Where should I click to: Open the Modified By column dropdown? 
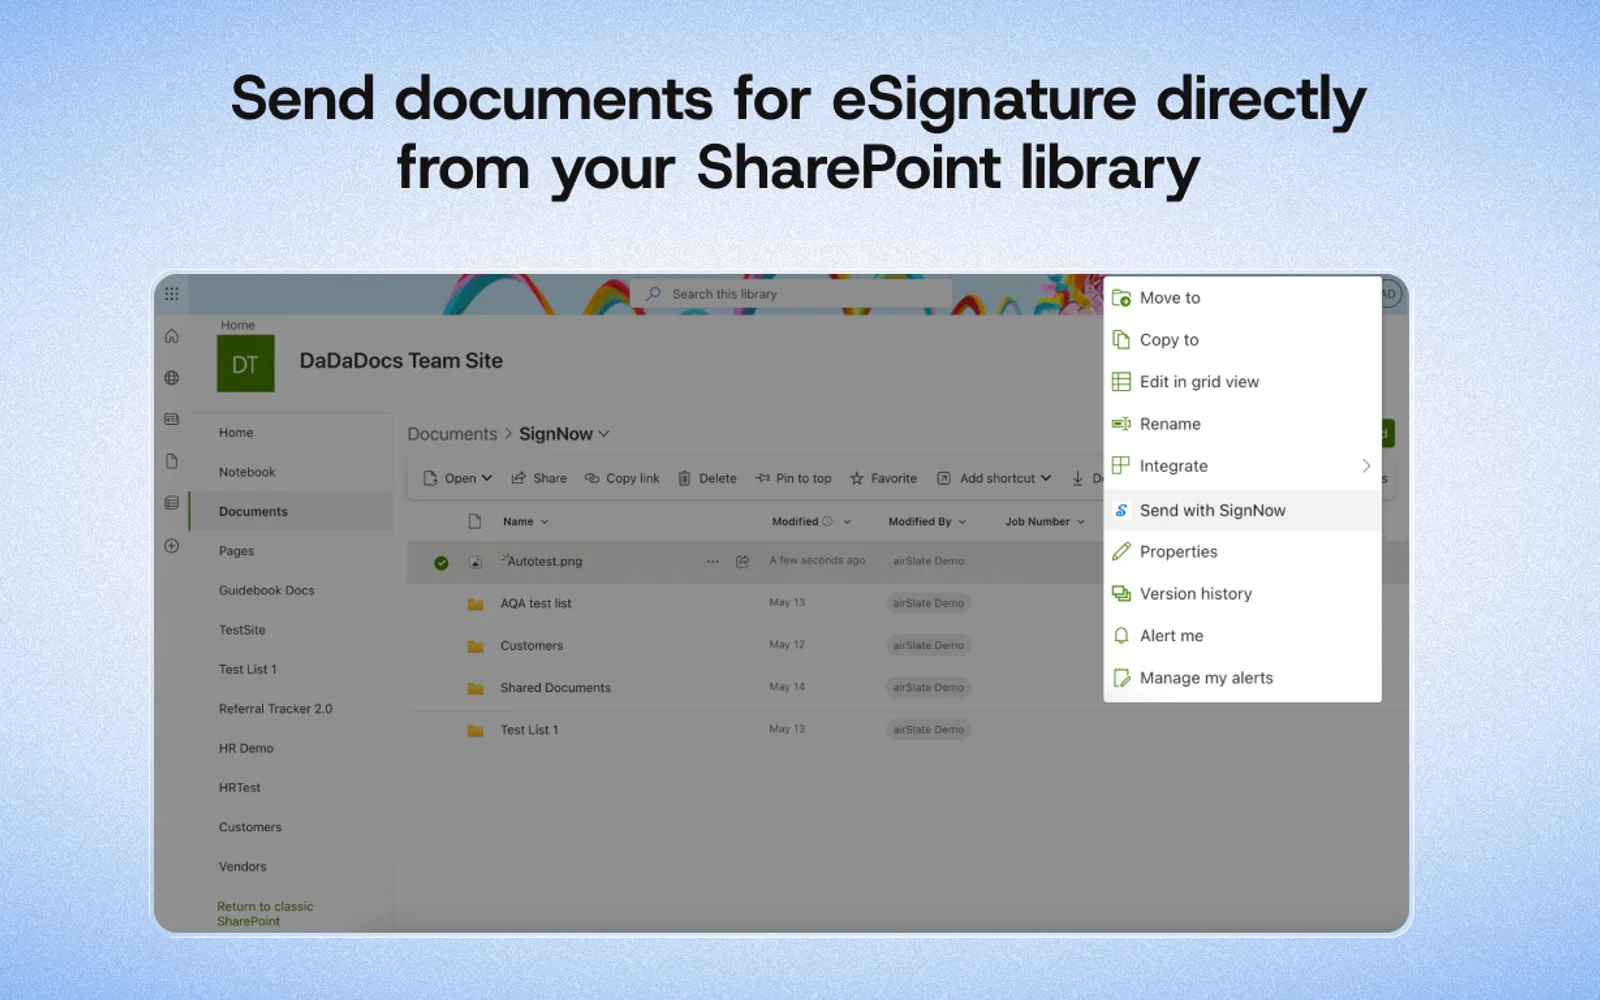[962, 522]
